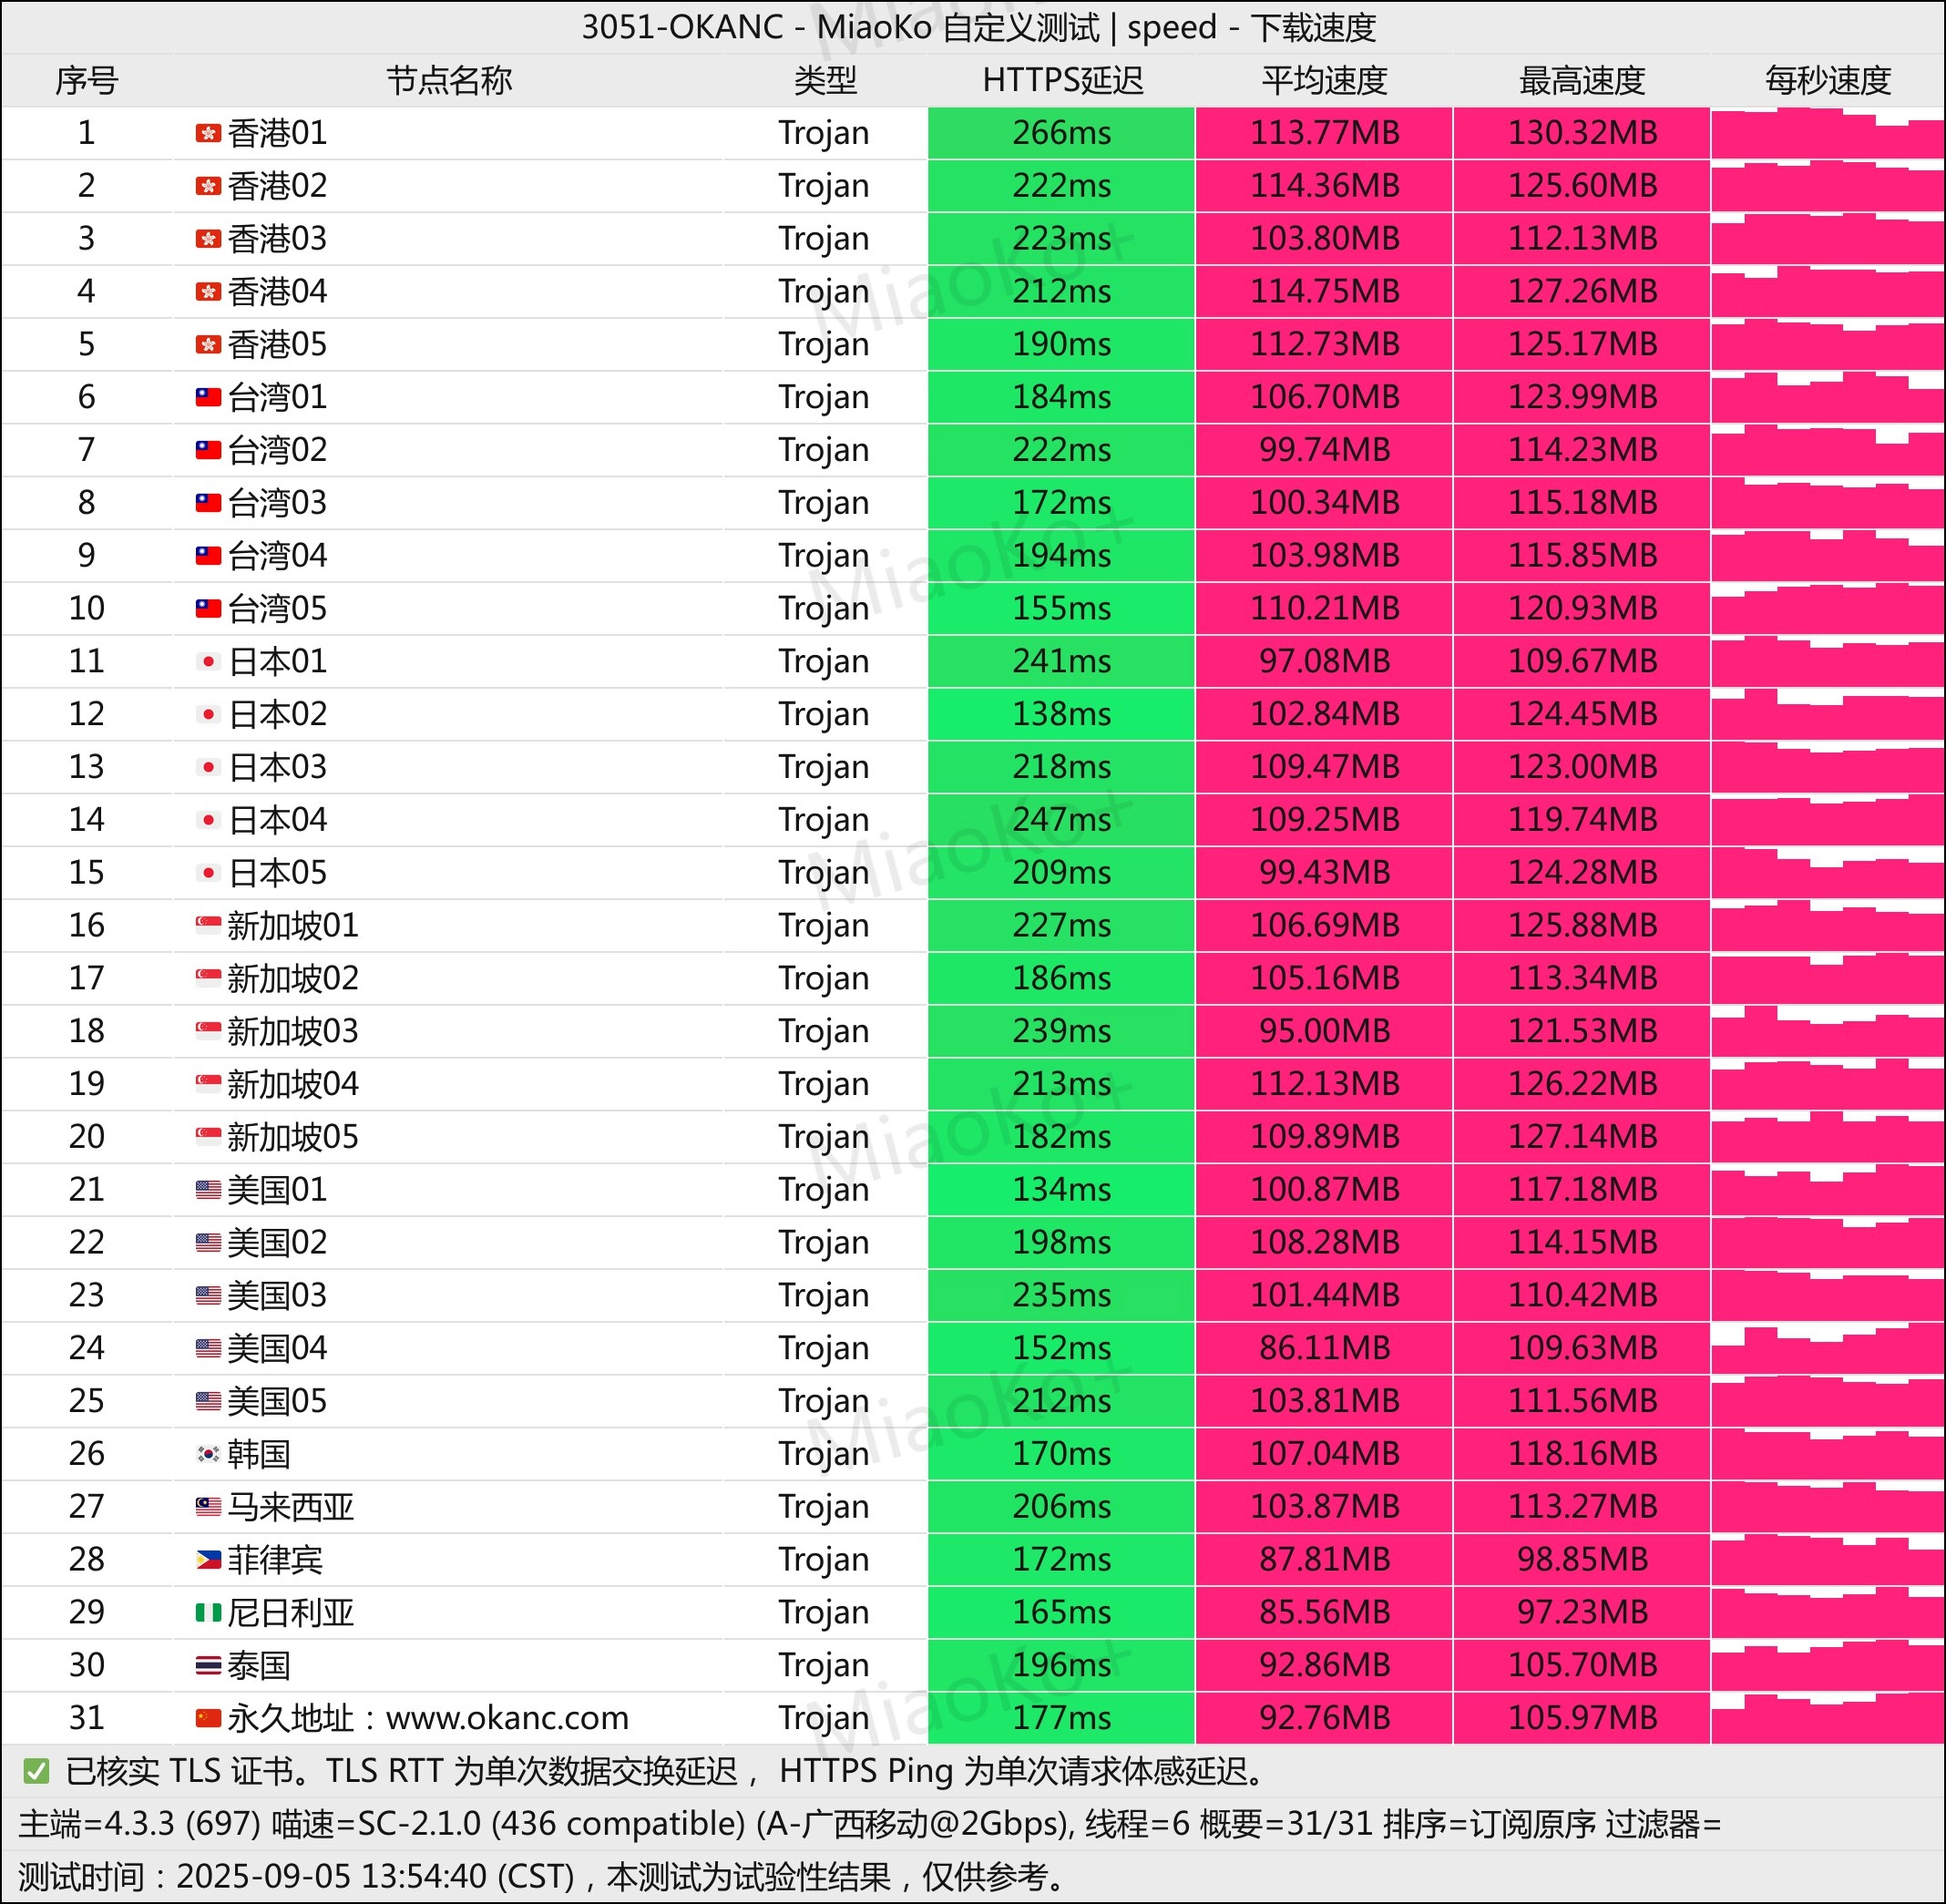Select the 266ms latency cell for 香港01
Viewport: 1946px width, 1904px height.
(1061, 133)
